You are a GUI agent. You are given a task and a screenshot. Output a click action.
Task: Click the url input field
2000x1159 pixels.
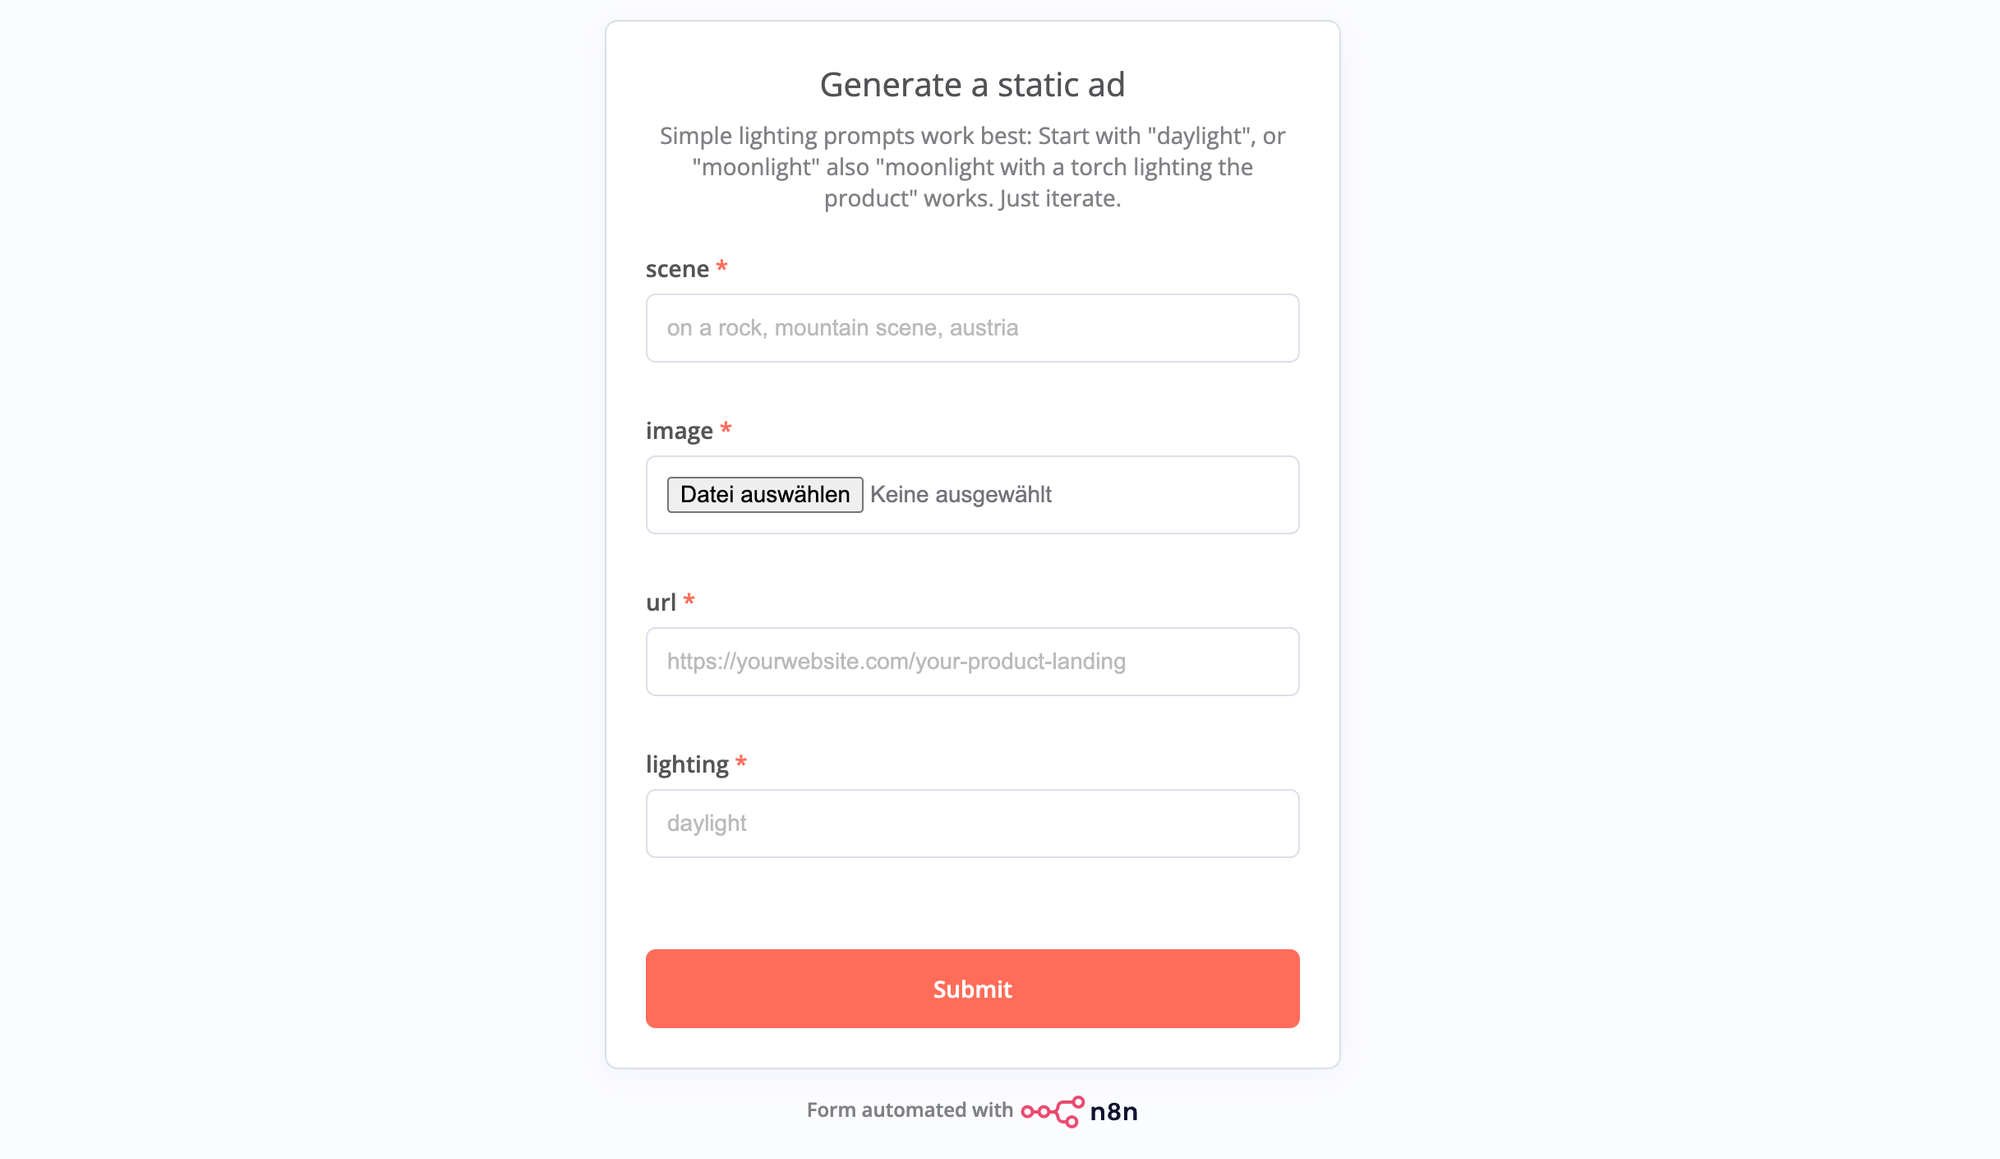pos(972,662)
